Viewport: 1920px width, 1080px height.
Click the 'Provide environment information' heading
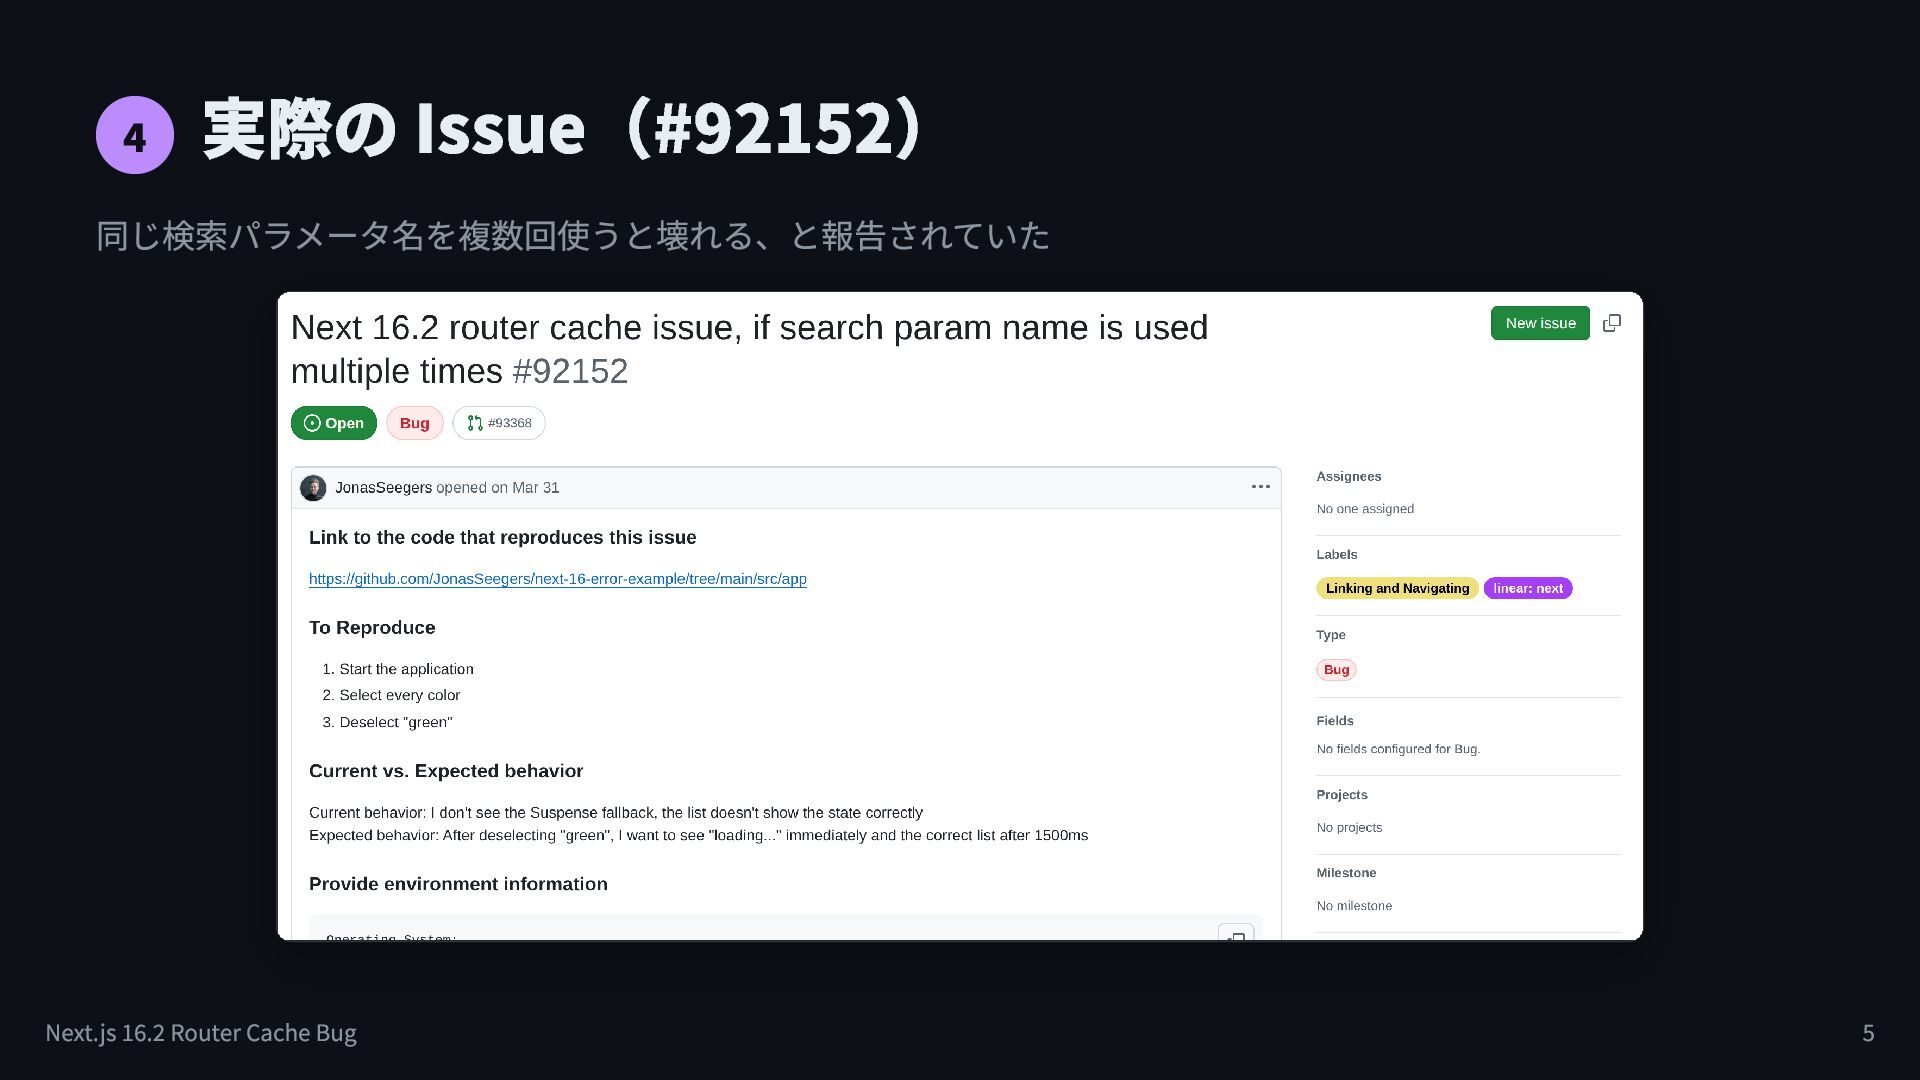click(458, 884)
